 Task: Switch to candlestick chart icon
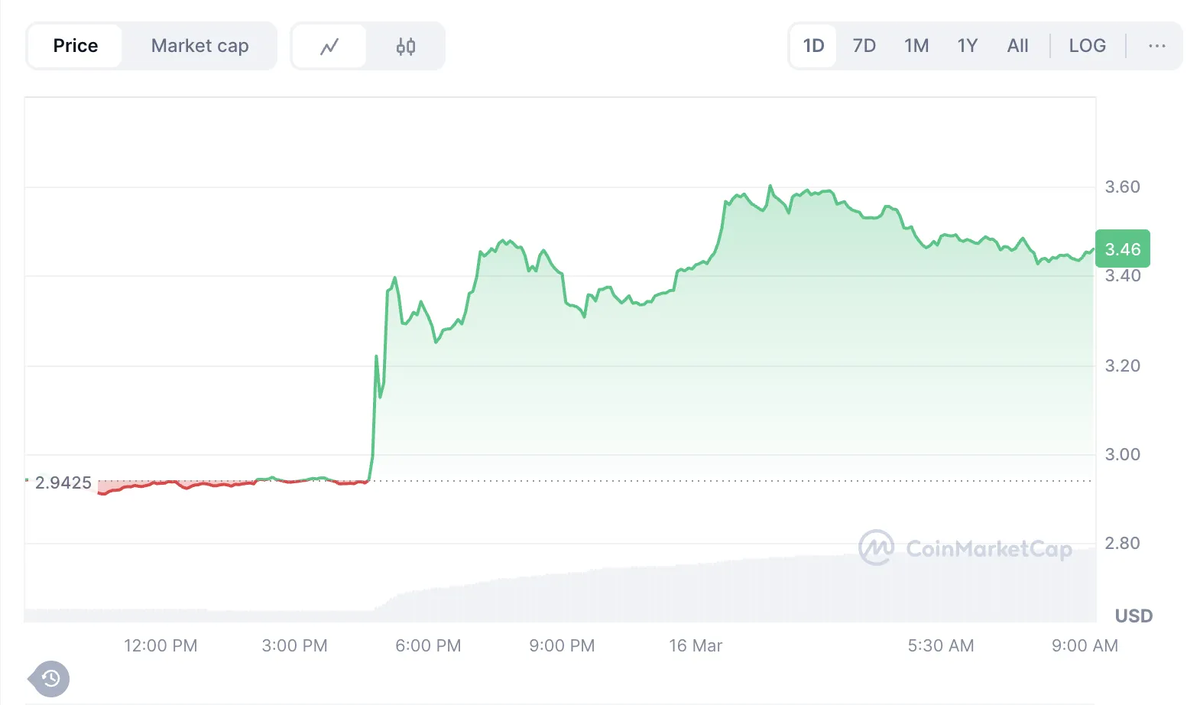(x=406, y=46)
